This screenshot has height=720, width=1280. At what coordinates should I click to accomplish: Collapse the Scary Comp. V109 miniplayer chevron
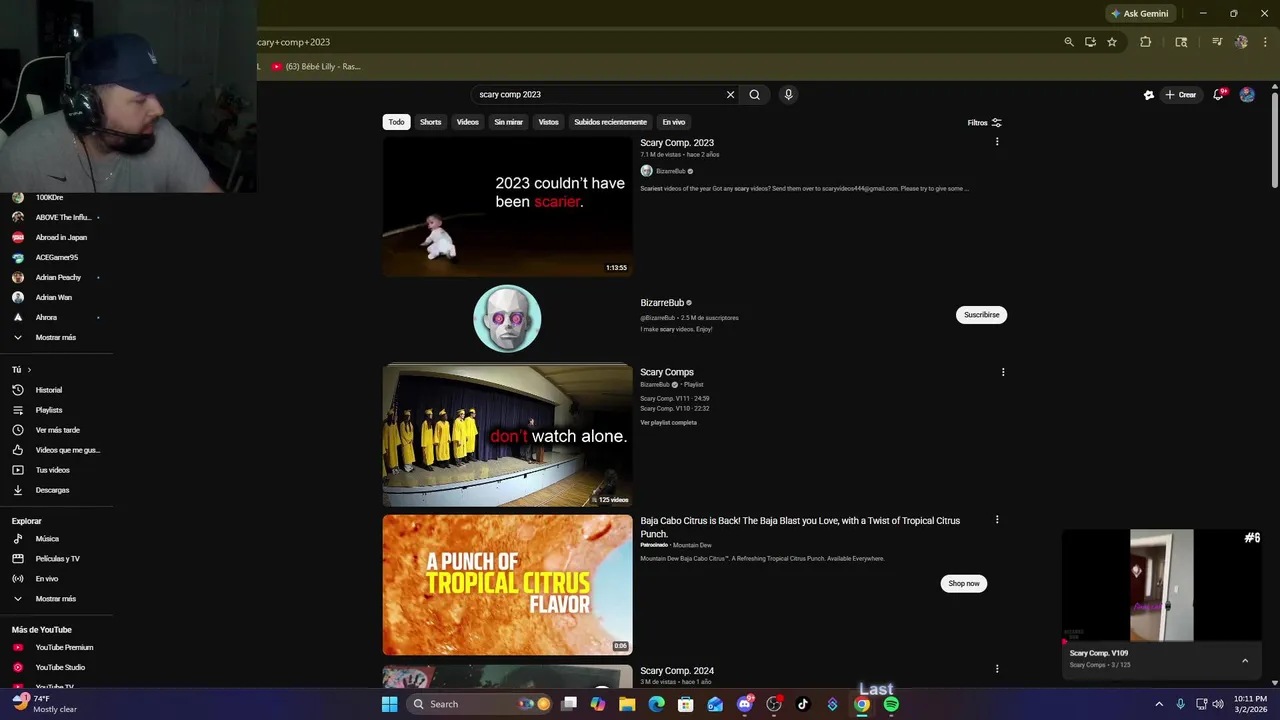(x=1245, y=660)
